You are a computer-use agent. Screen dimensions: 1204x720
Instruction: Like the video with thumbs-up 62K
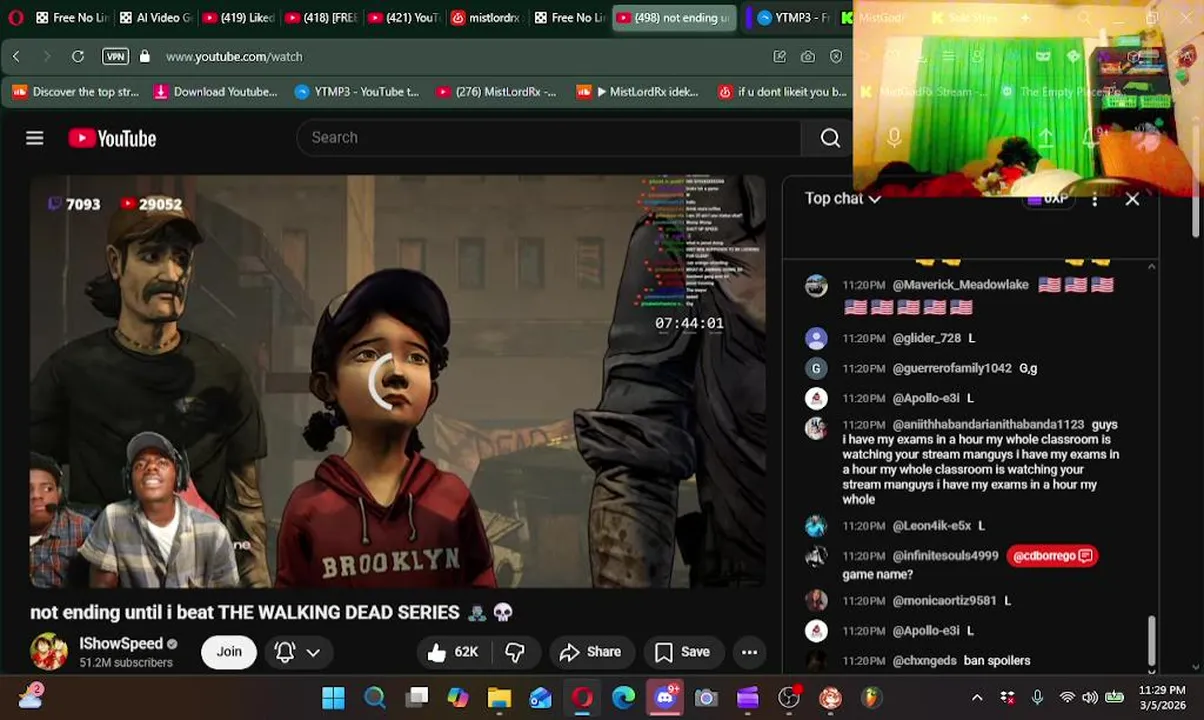click(x=452, y=652)
